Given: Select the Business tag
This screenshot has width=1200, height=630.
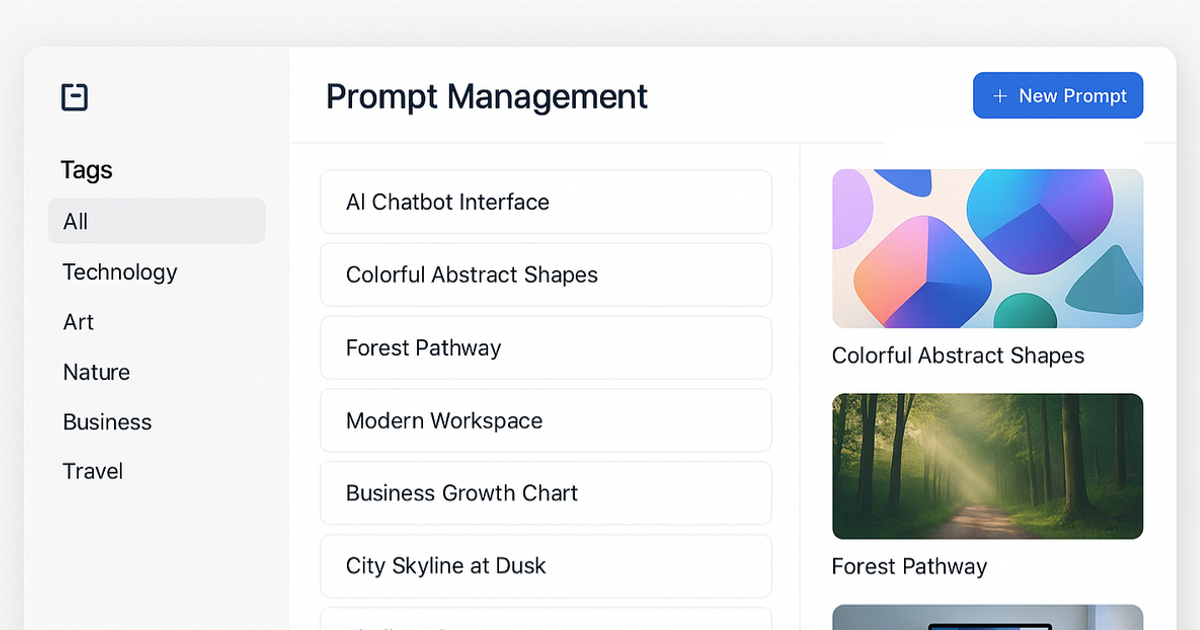Looking at the screenshot, I should pyautogui.click(x=107, y=422).
